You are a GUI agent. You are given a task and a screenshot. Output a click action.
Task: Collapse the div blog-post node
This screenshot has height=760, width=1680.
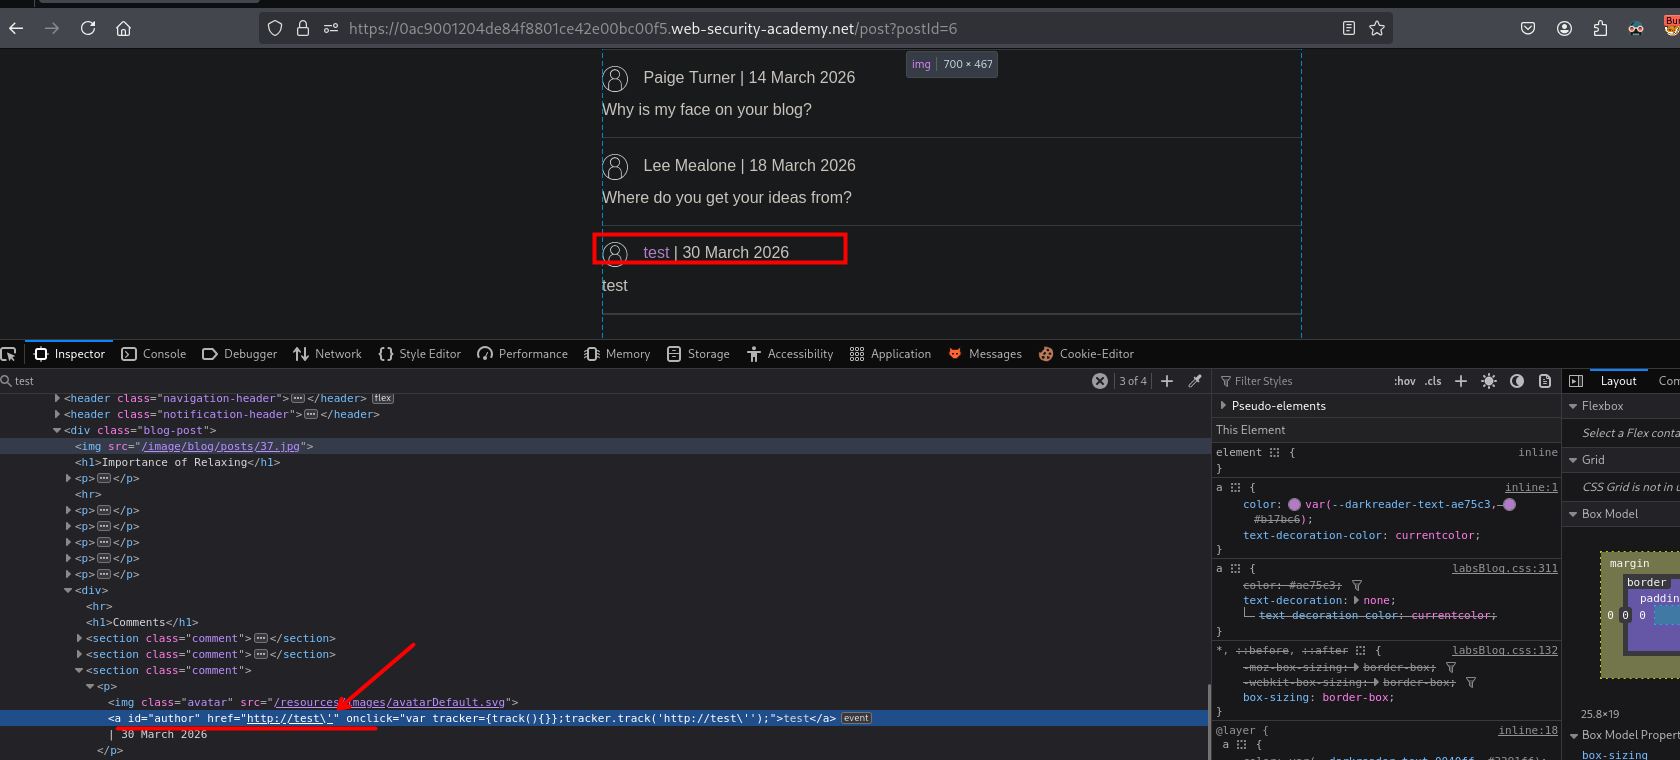pos(57,431)
